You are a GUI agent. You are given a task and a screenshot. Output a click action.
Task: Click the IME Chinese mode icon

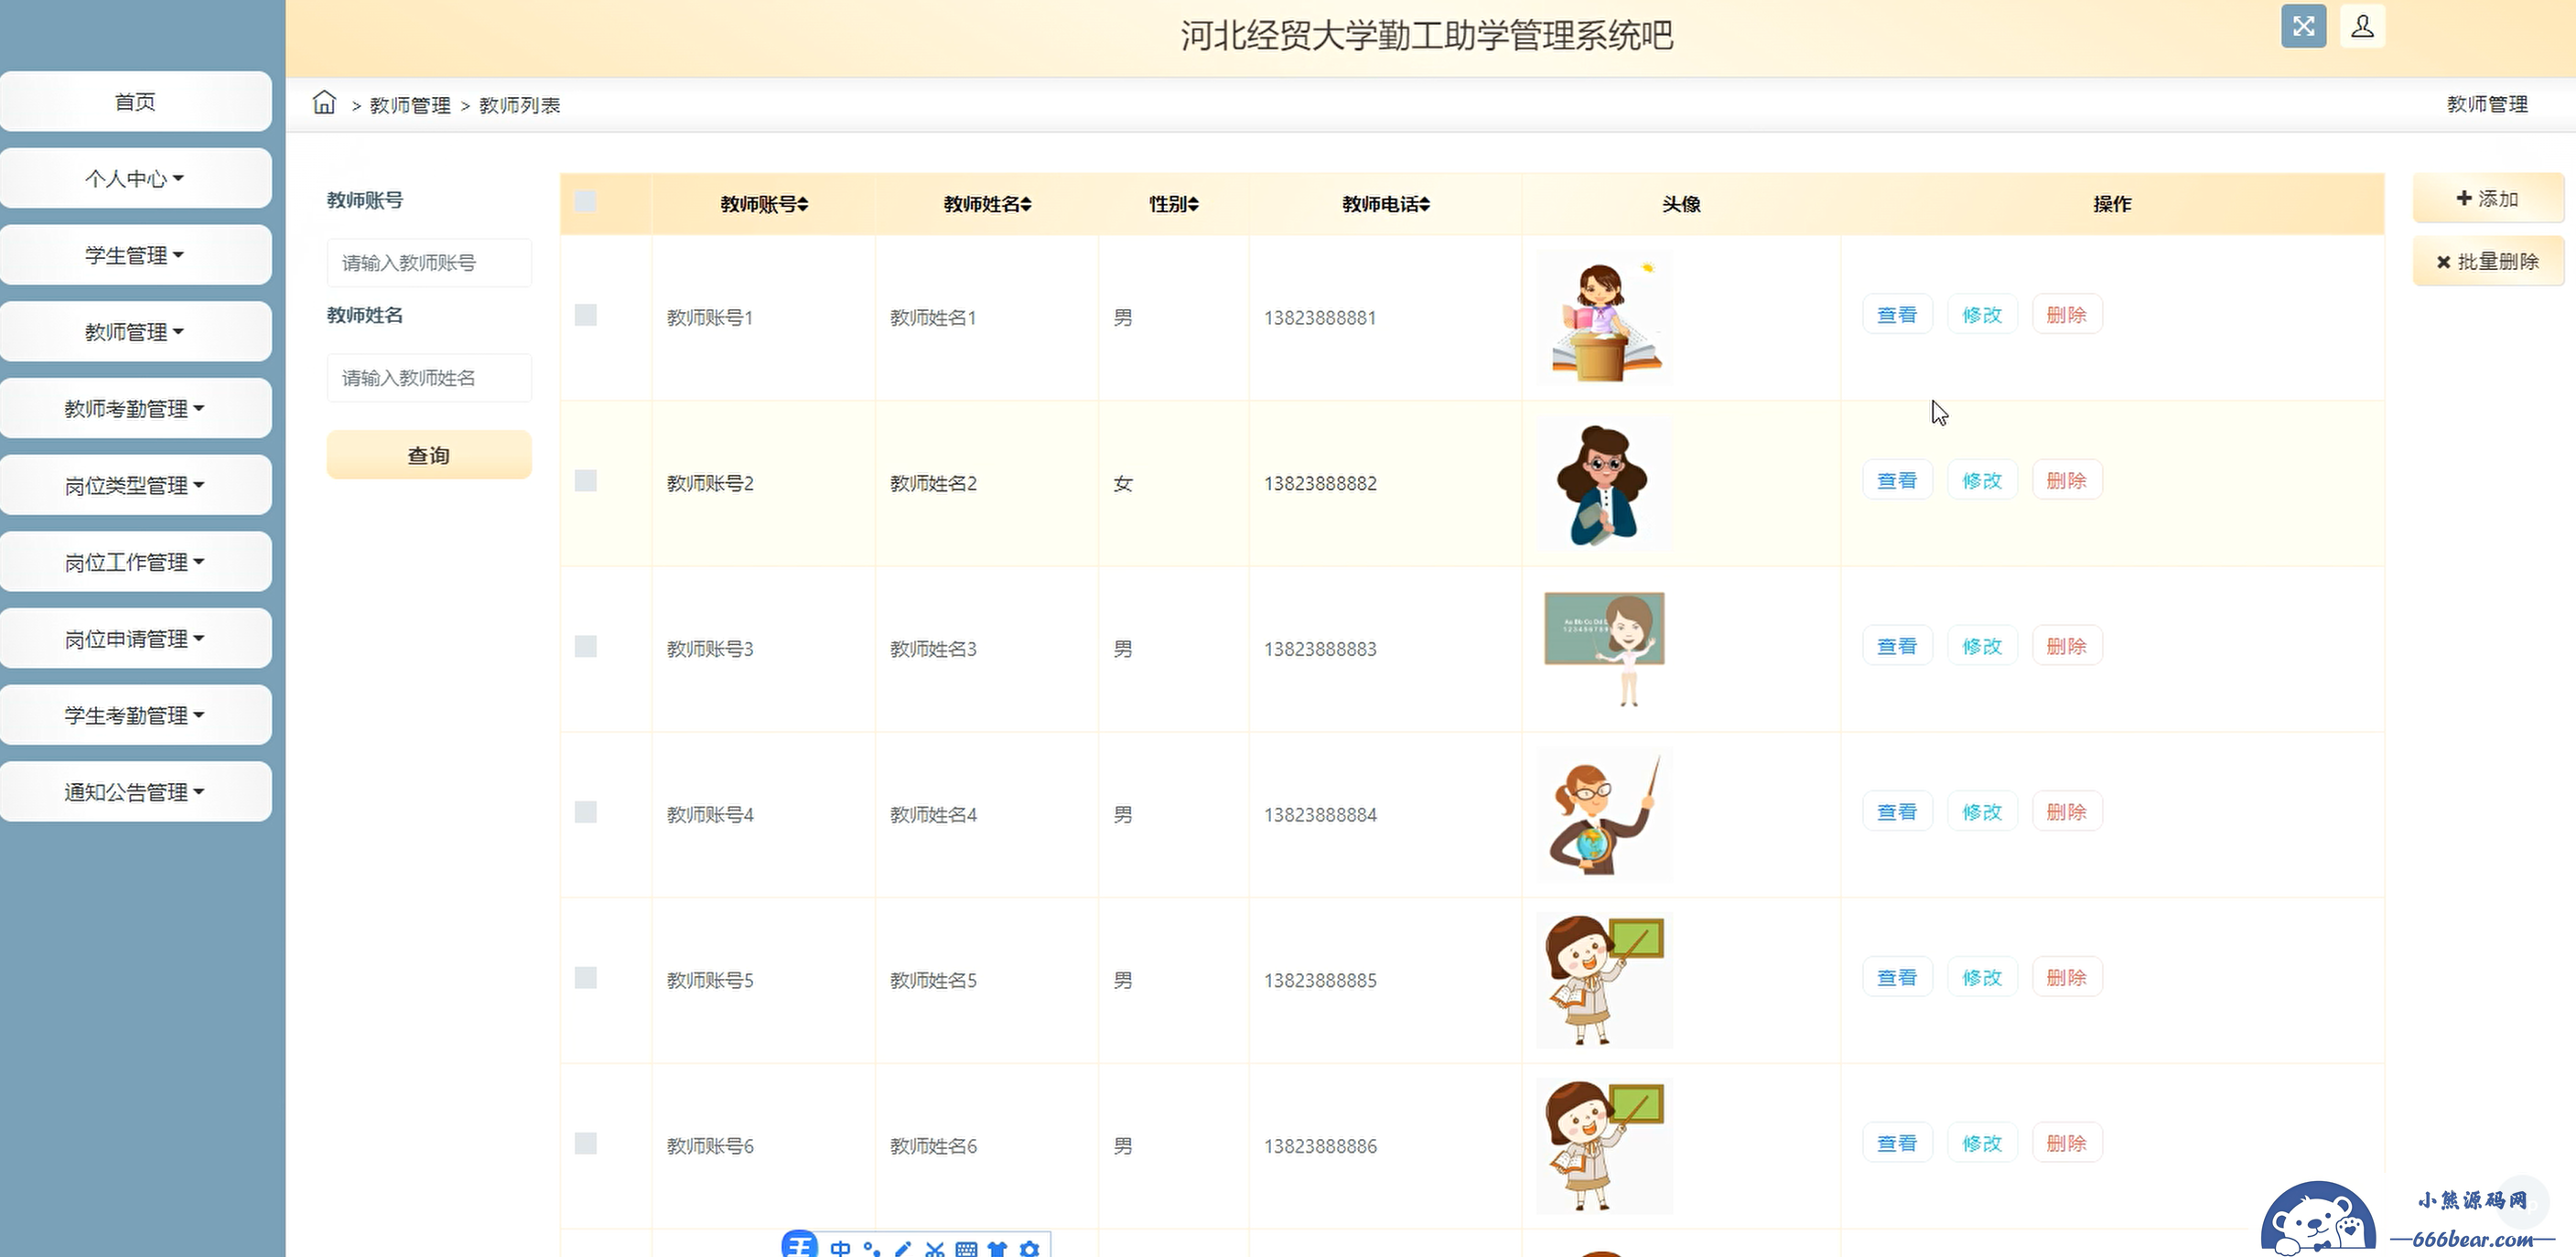click(840, 1247)
